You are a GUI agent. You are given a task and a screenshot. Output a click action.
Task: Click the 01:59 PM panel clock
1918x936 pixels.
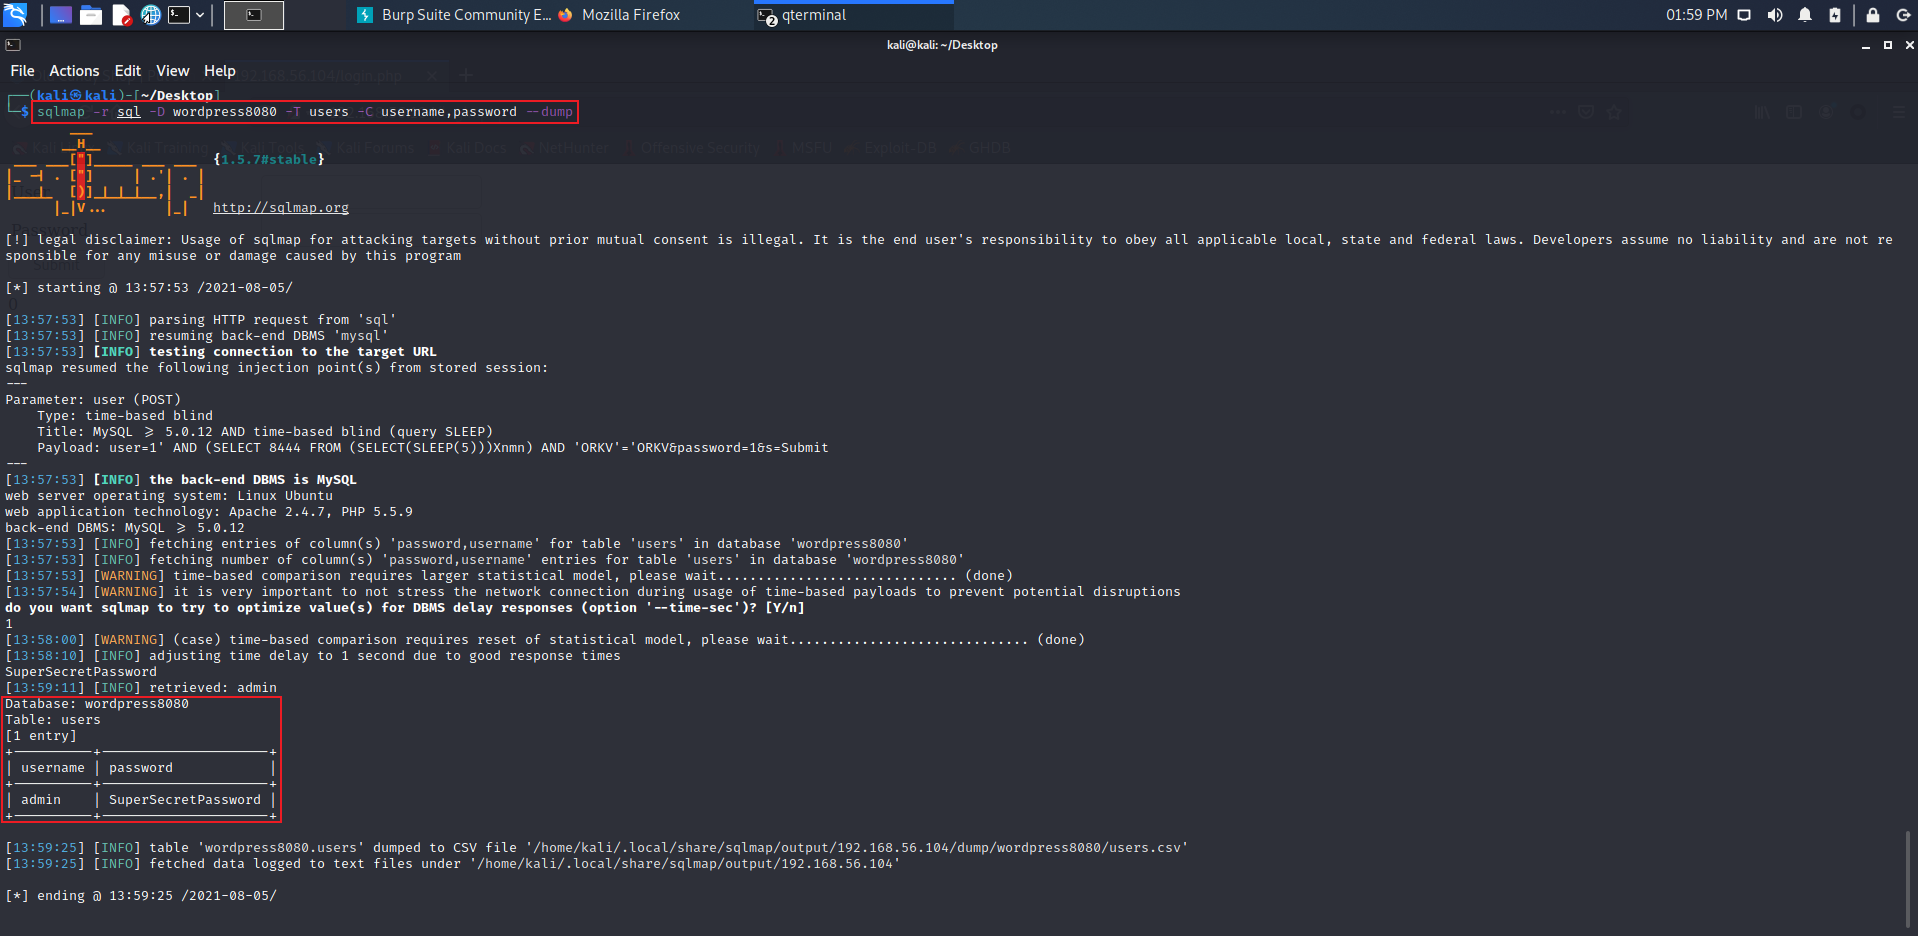(1696, 15)
